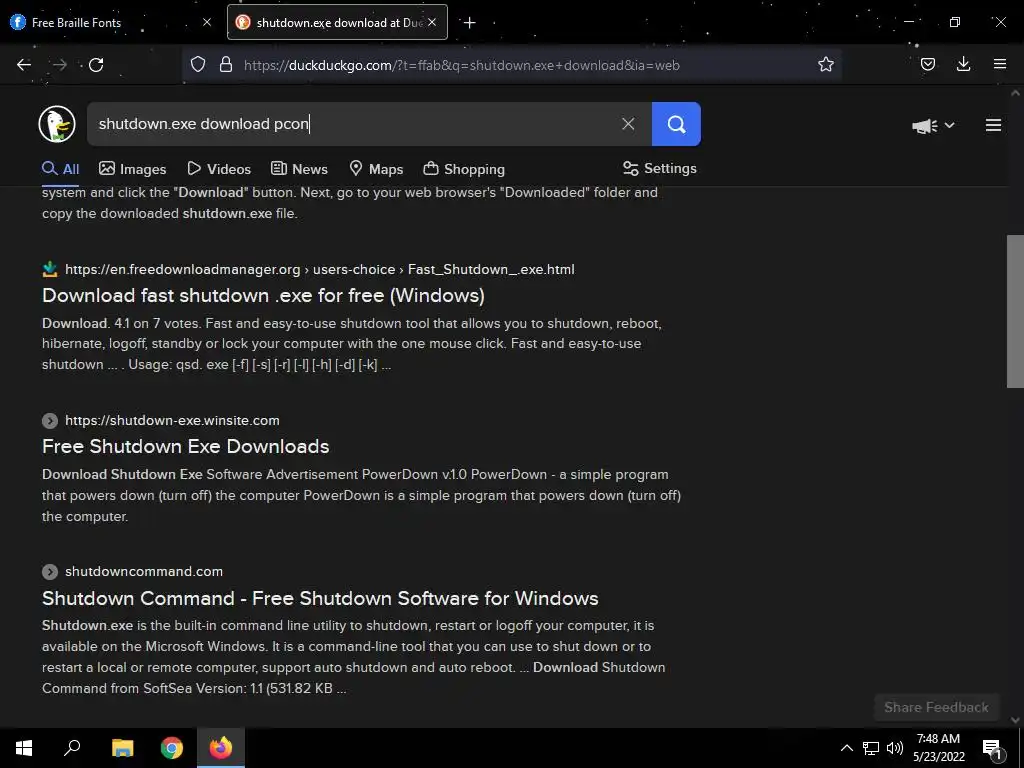This screenshot has height=768, width=1024.
Task: Click the Share Feedback button
Action: [x=936, y=707]
